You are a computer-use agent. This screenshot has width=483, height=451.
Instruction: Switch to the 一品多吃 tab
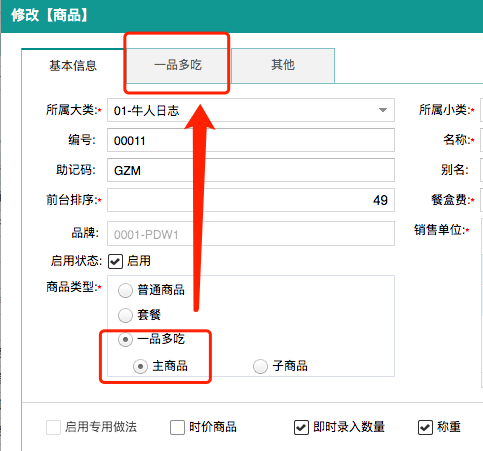178,65
